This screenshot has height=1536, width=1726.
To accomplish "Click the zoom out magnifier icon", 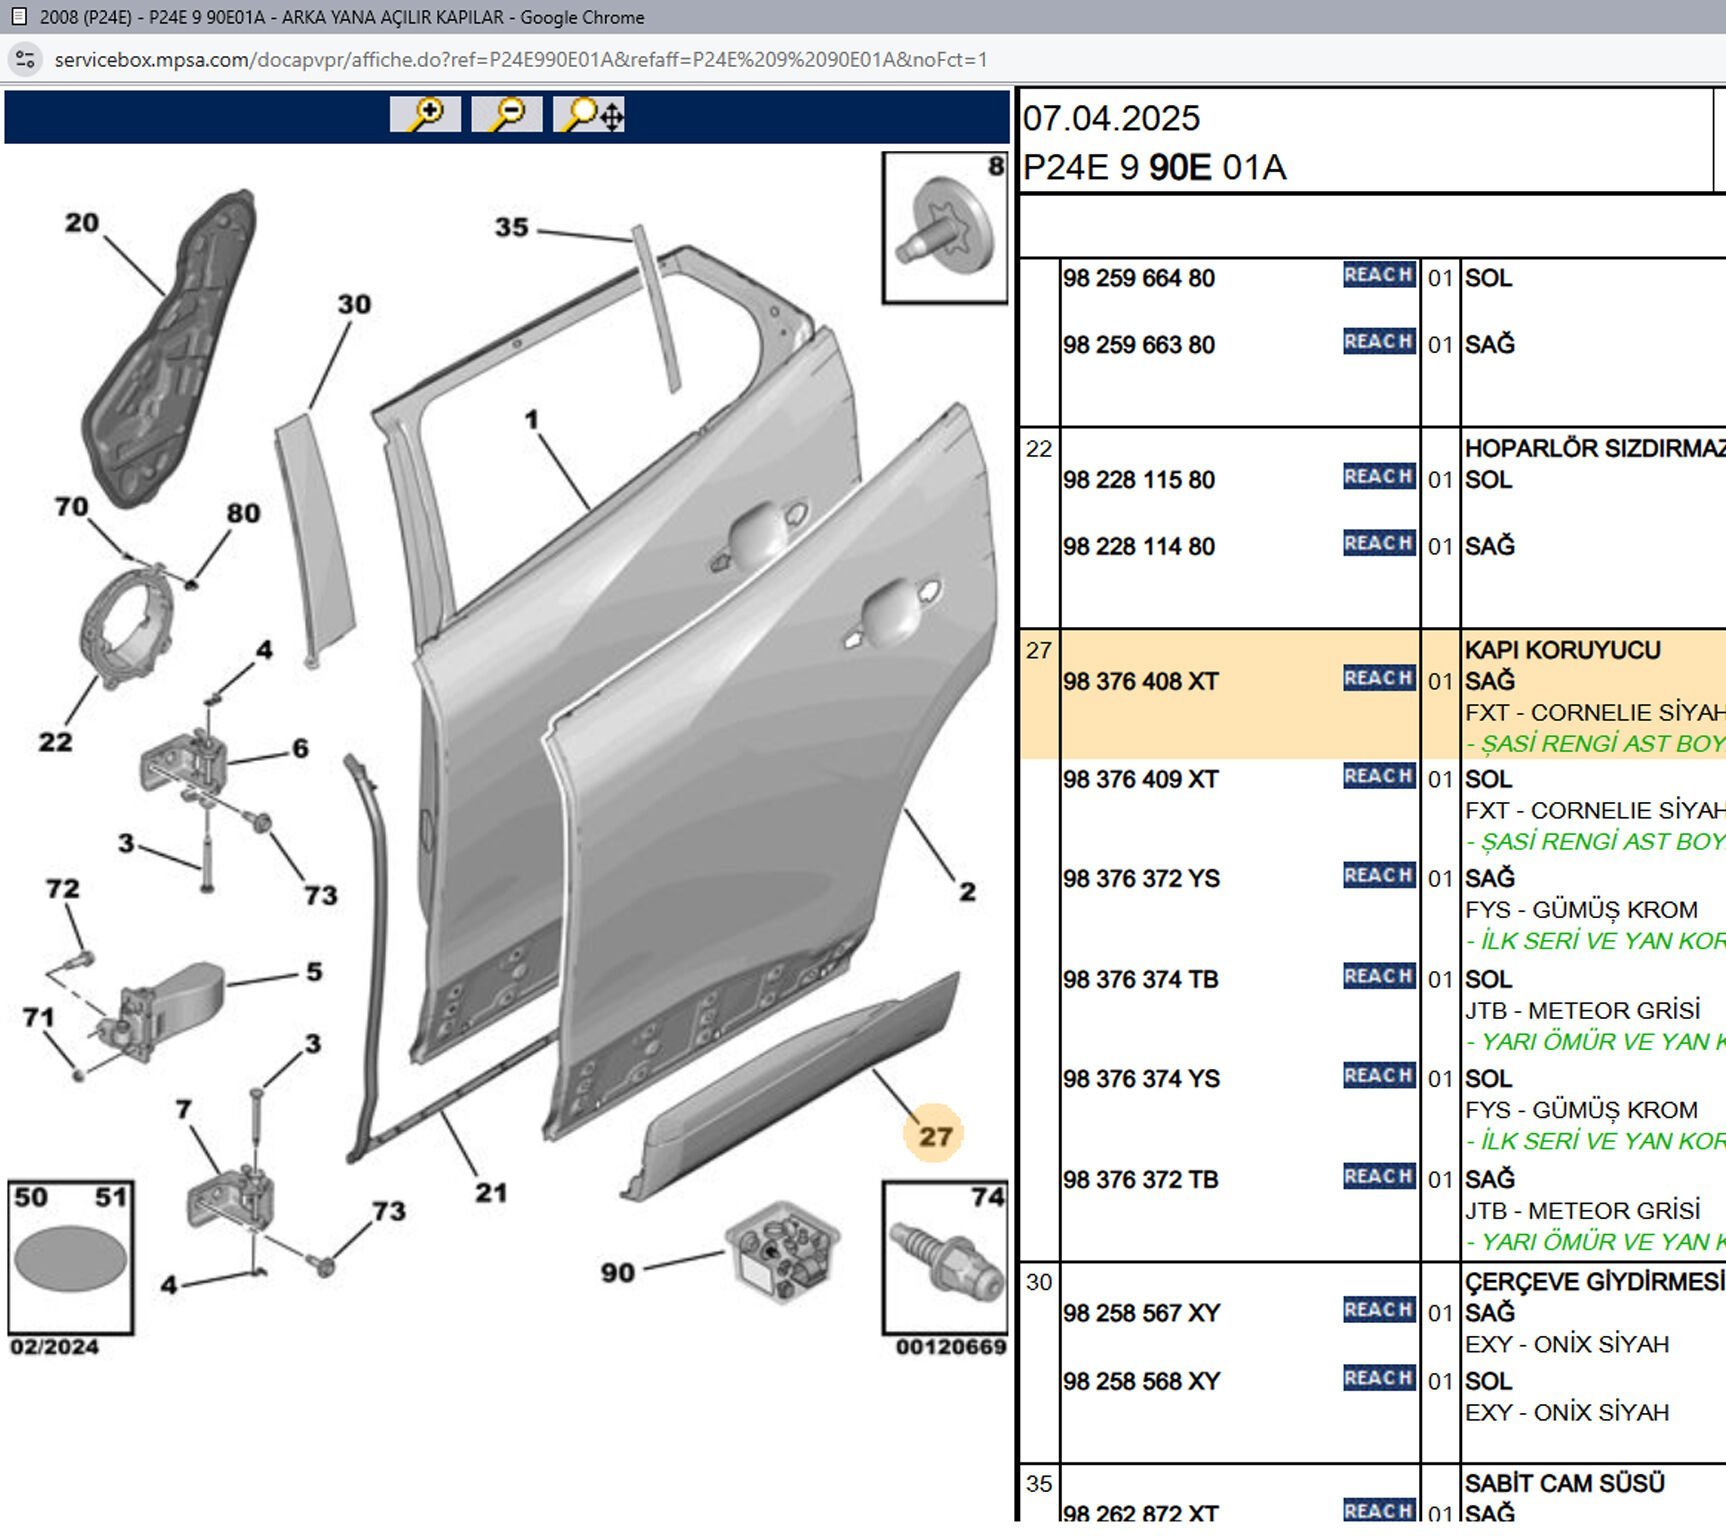I will click(x=507, y=114).
